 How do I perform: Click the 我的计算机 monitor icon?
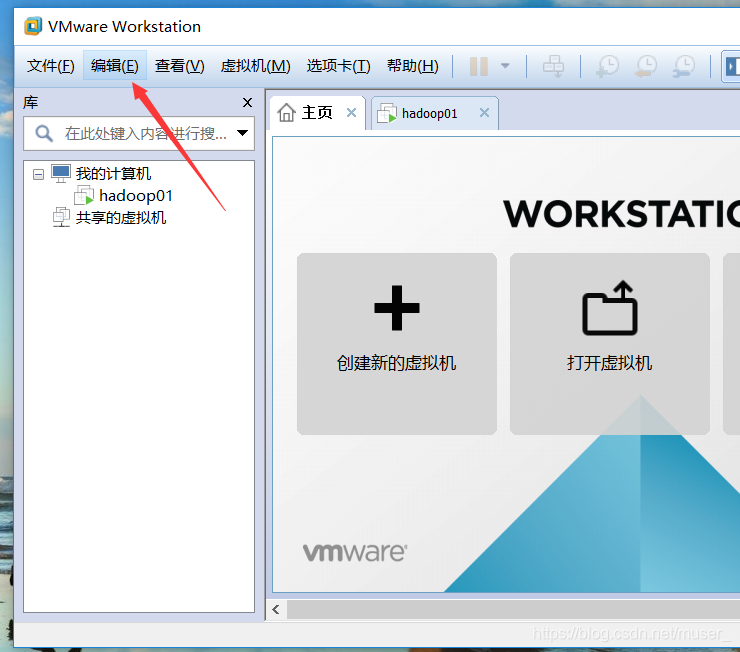[61, 173]
